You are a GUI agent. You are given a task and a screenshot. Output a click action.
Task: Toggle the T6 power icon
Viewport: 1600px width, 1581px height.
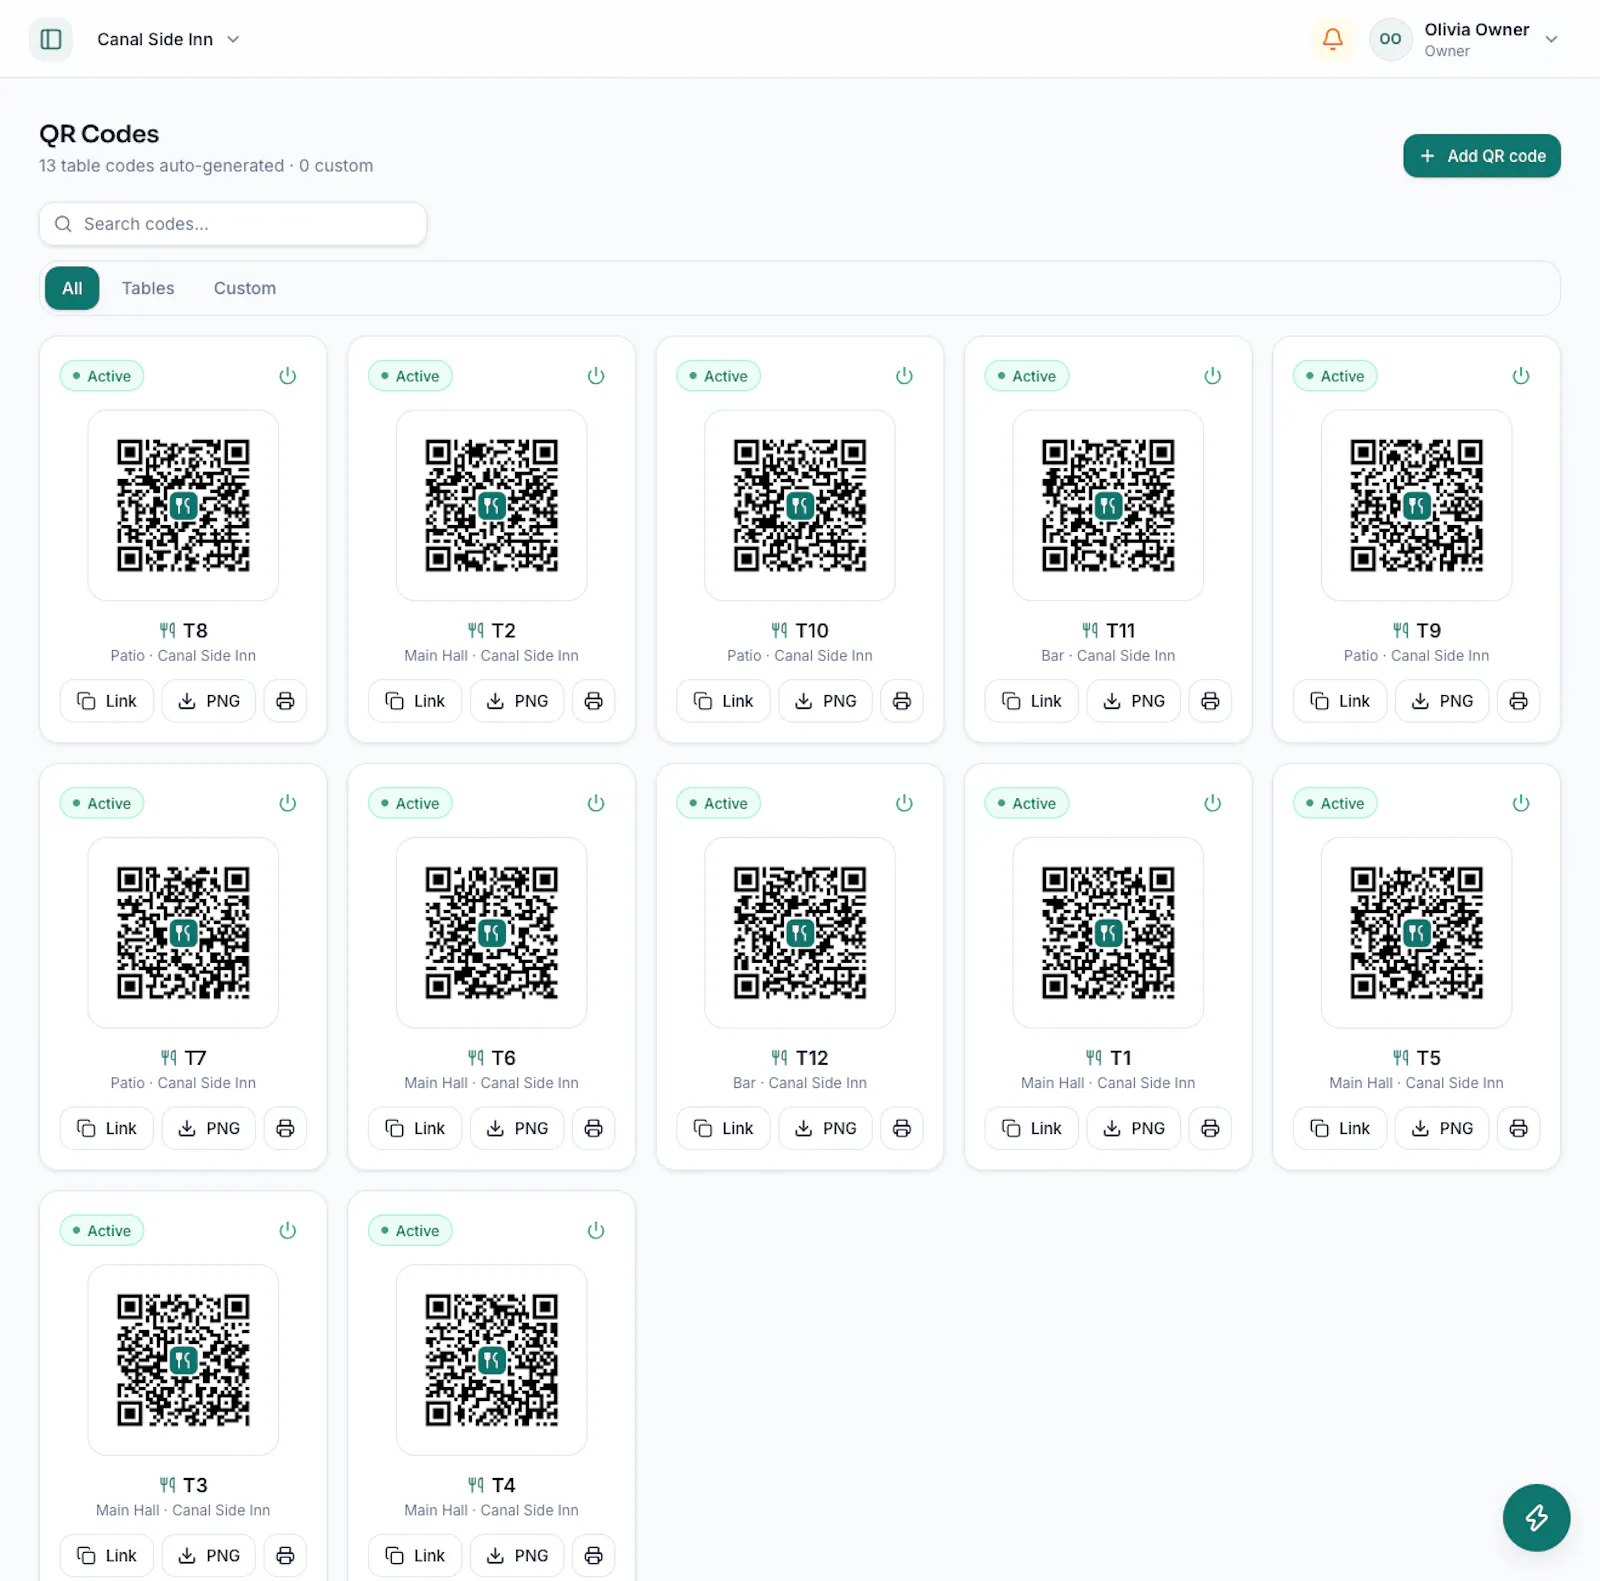tap(596, 803)
